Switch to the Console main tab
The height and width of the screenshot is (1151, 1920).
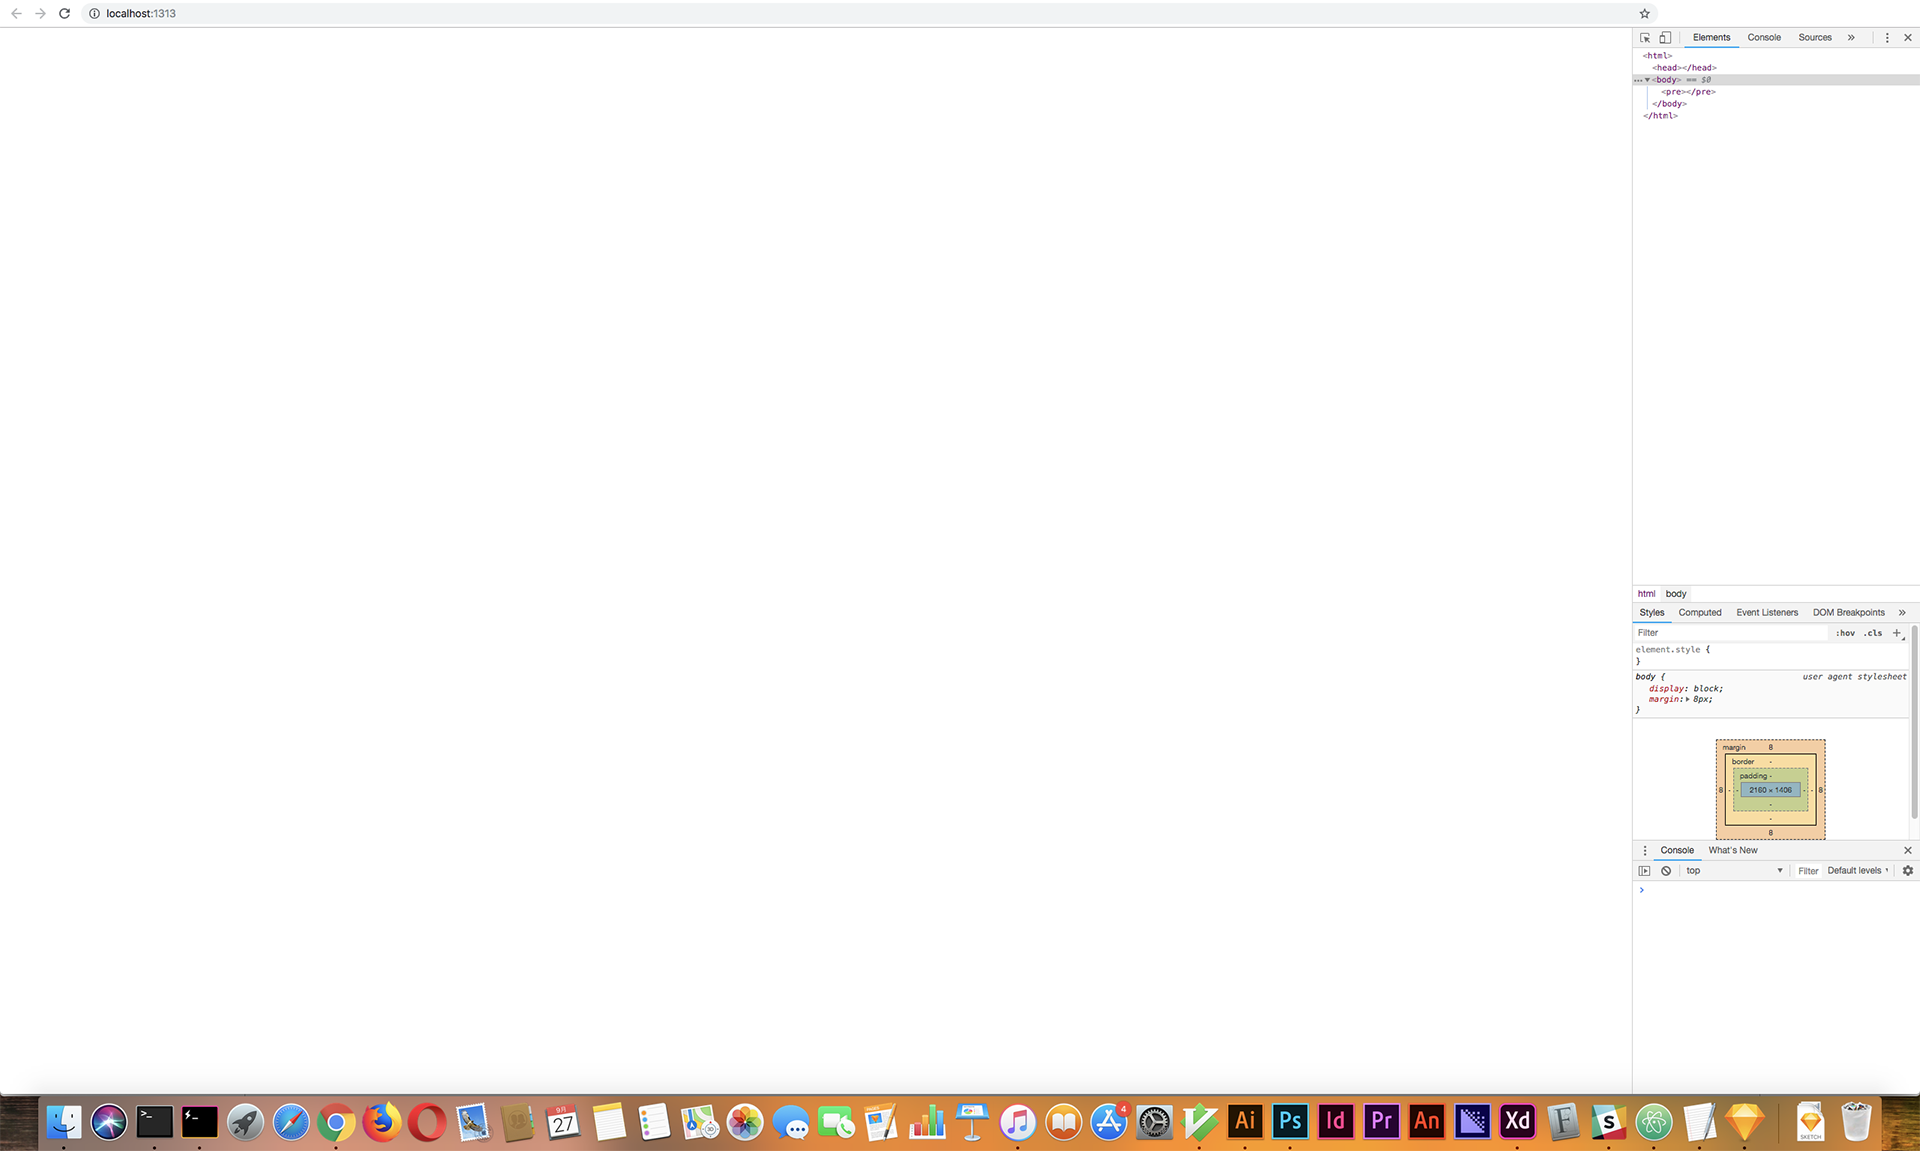(x=1764, y=38)
